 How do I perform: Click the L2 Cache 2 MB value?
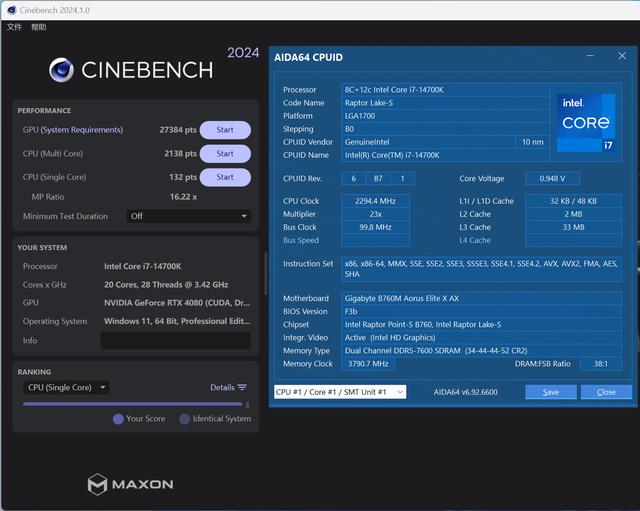(573, 214)
